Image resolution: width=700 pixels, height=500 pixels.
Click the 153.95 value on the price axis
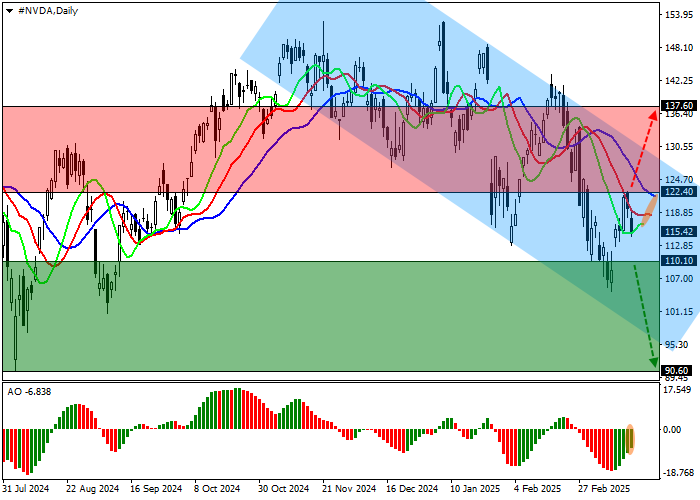click(678, 16)
